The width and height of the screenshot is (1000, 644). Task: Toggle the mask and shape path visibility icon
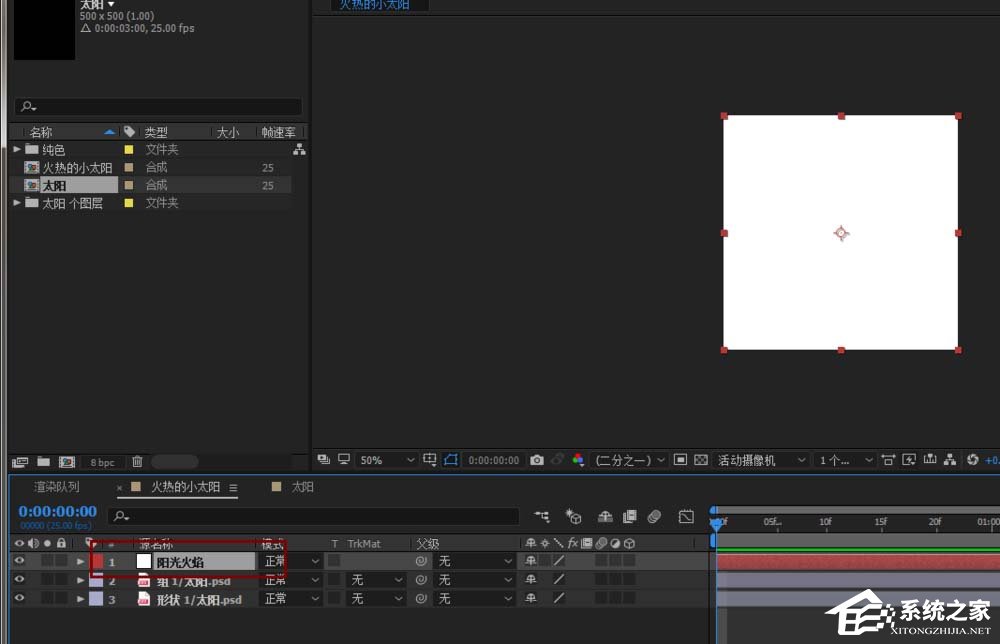451,460
